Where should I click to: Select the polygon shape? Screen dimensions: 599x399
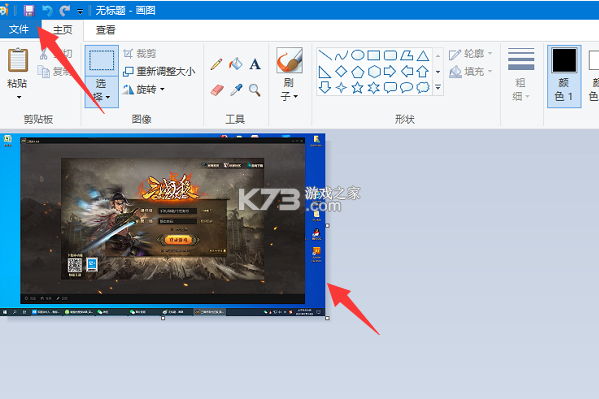coord(406,55)
